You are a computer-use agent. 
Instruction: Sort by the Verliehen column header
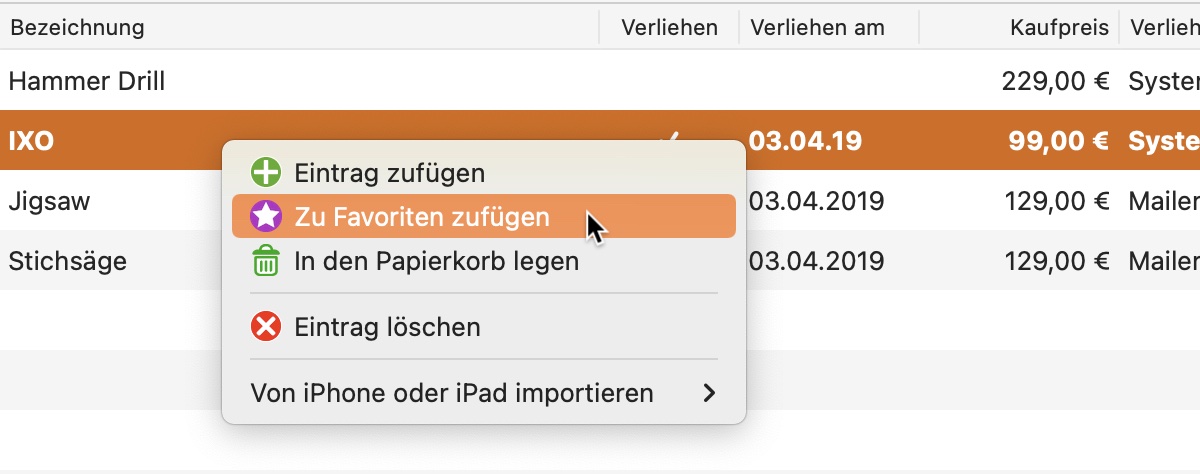click(x=669, y=27)
